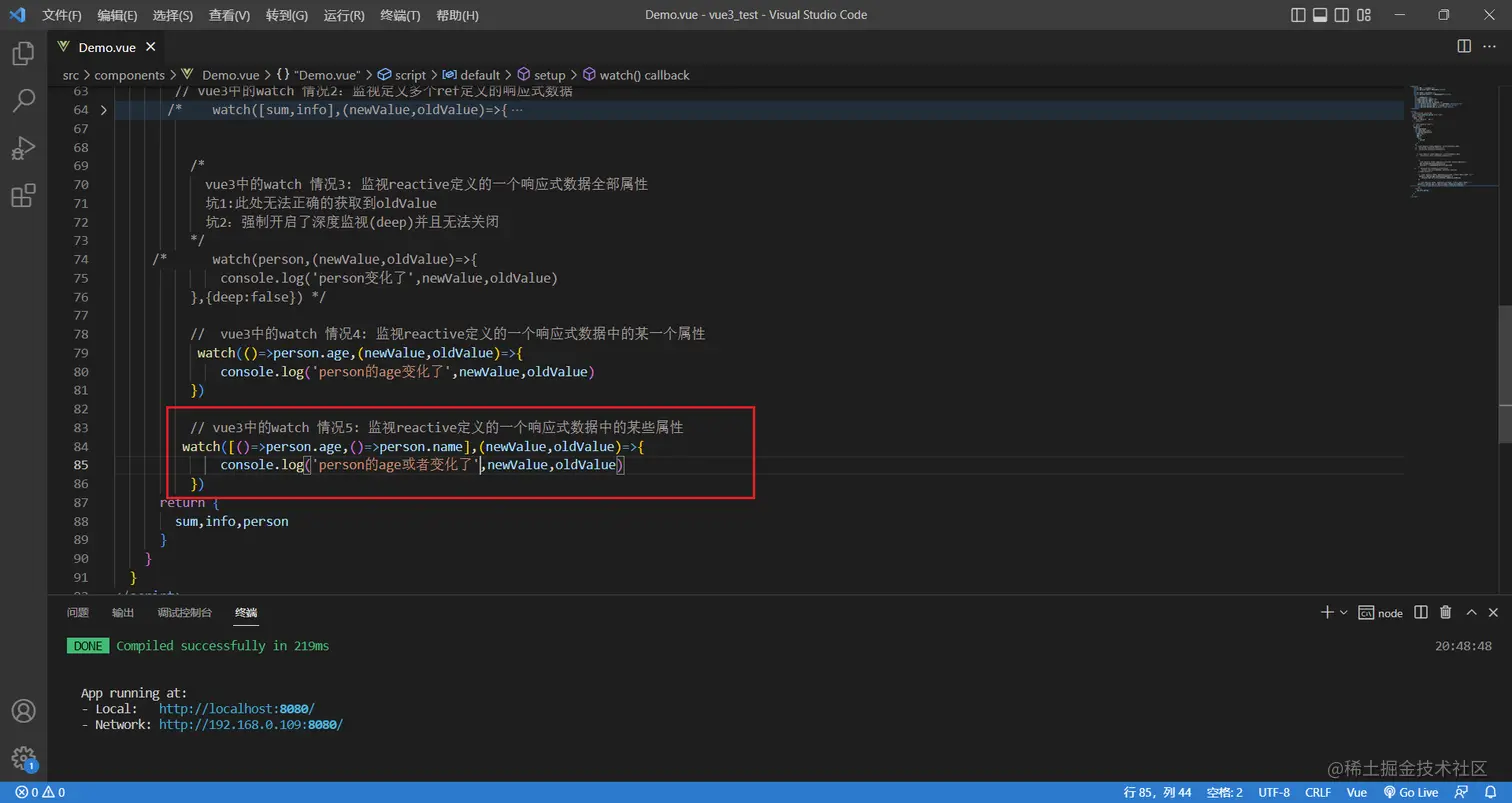Click the editor vertical scrollbar thumb
Screen dimensions: 1512x803
pos(1505,373)
